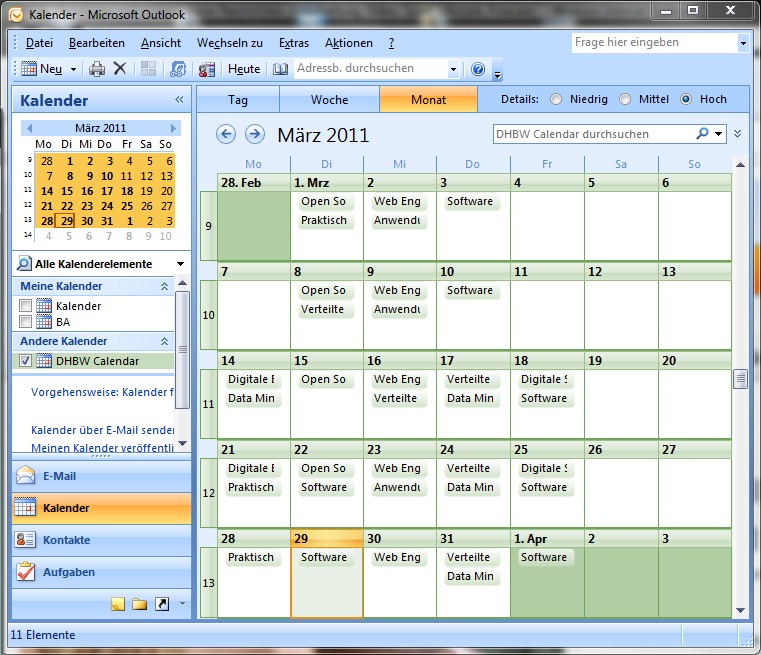
Task: Collapse the navigation pane with double chevron
Action: [x=179, y=99]
